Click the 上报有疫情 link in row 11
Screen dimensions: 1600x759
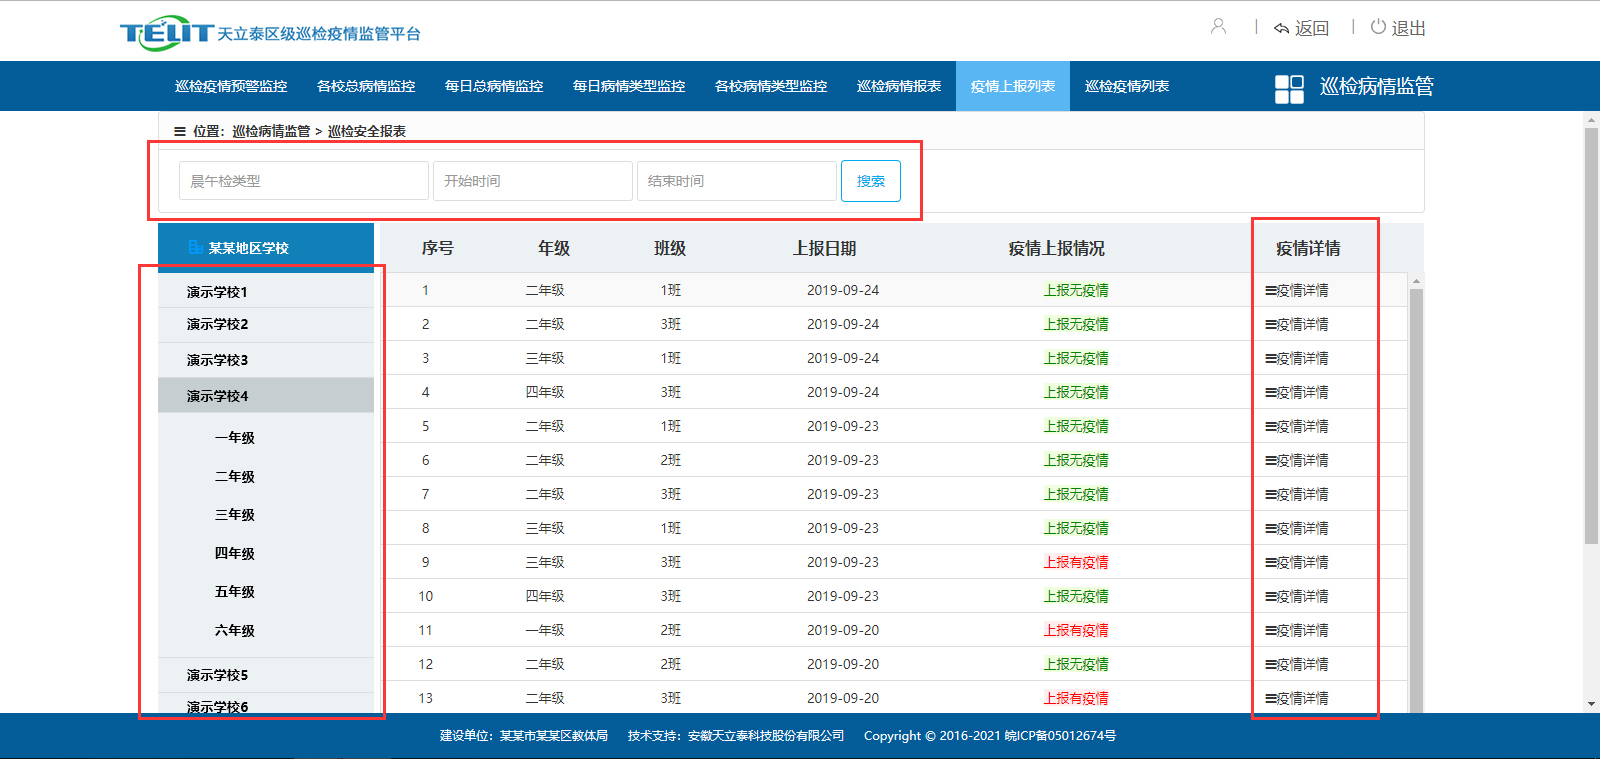pyautogui.click(x=1076, y=631)
